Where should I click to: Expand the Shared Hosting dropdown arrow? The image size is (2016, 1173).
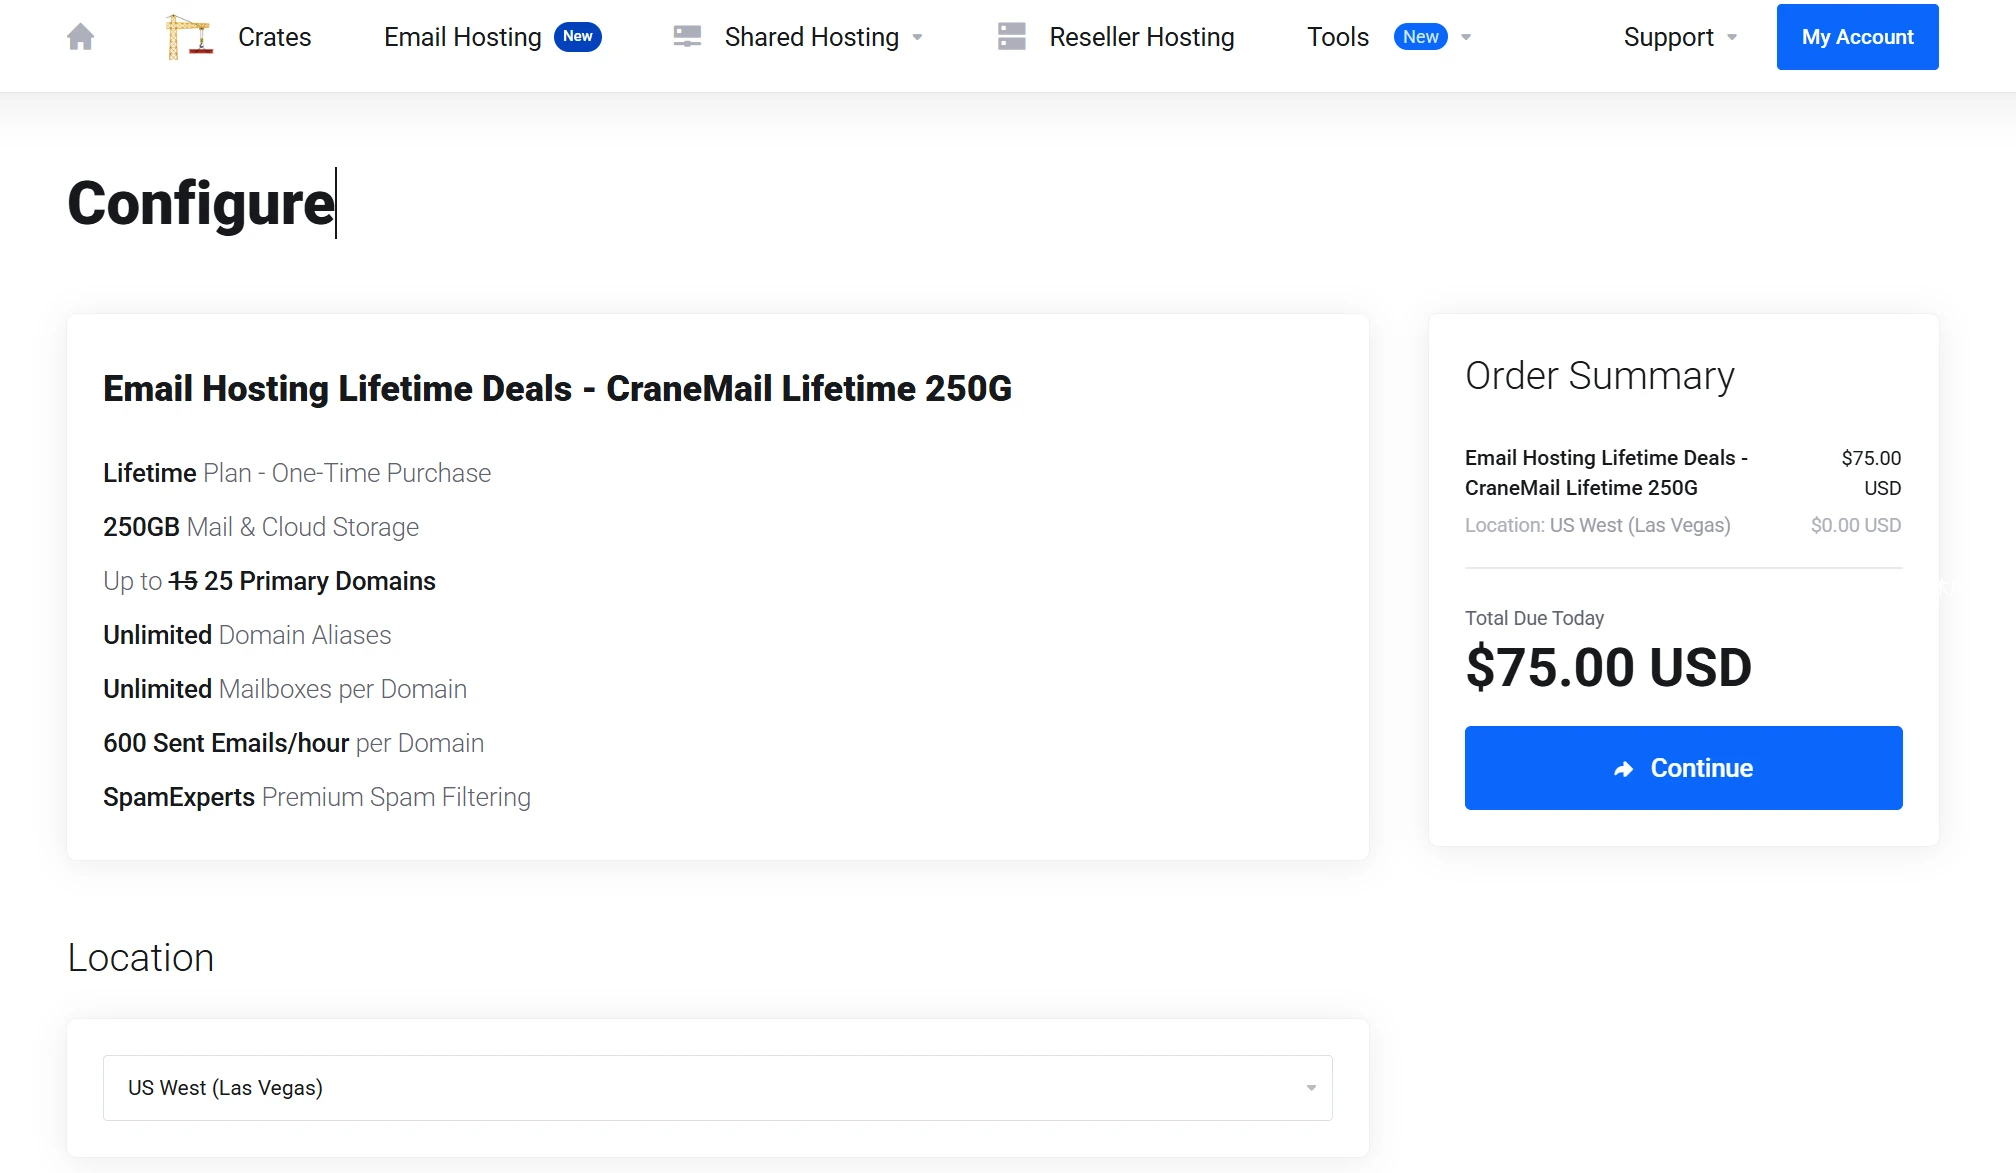tap(918, 38)
